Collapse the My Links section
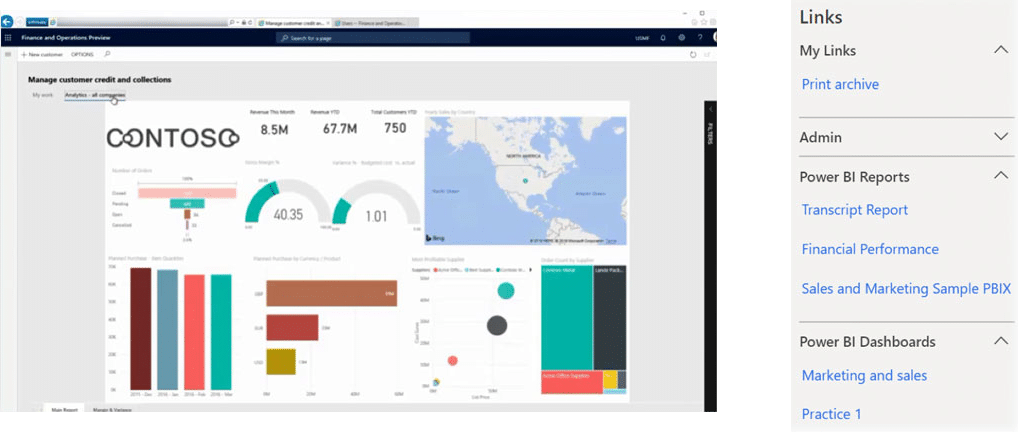 coord(1000,50)
